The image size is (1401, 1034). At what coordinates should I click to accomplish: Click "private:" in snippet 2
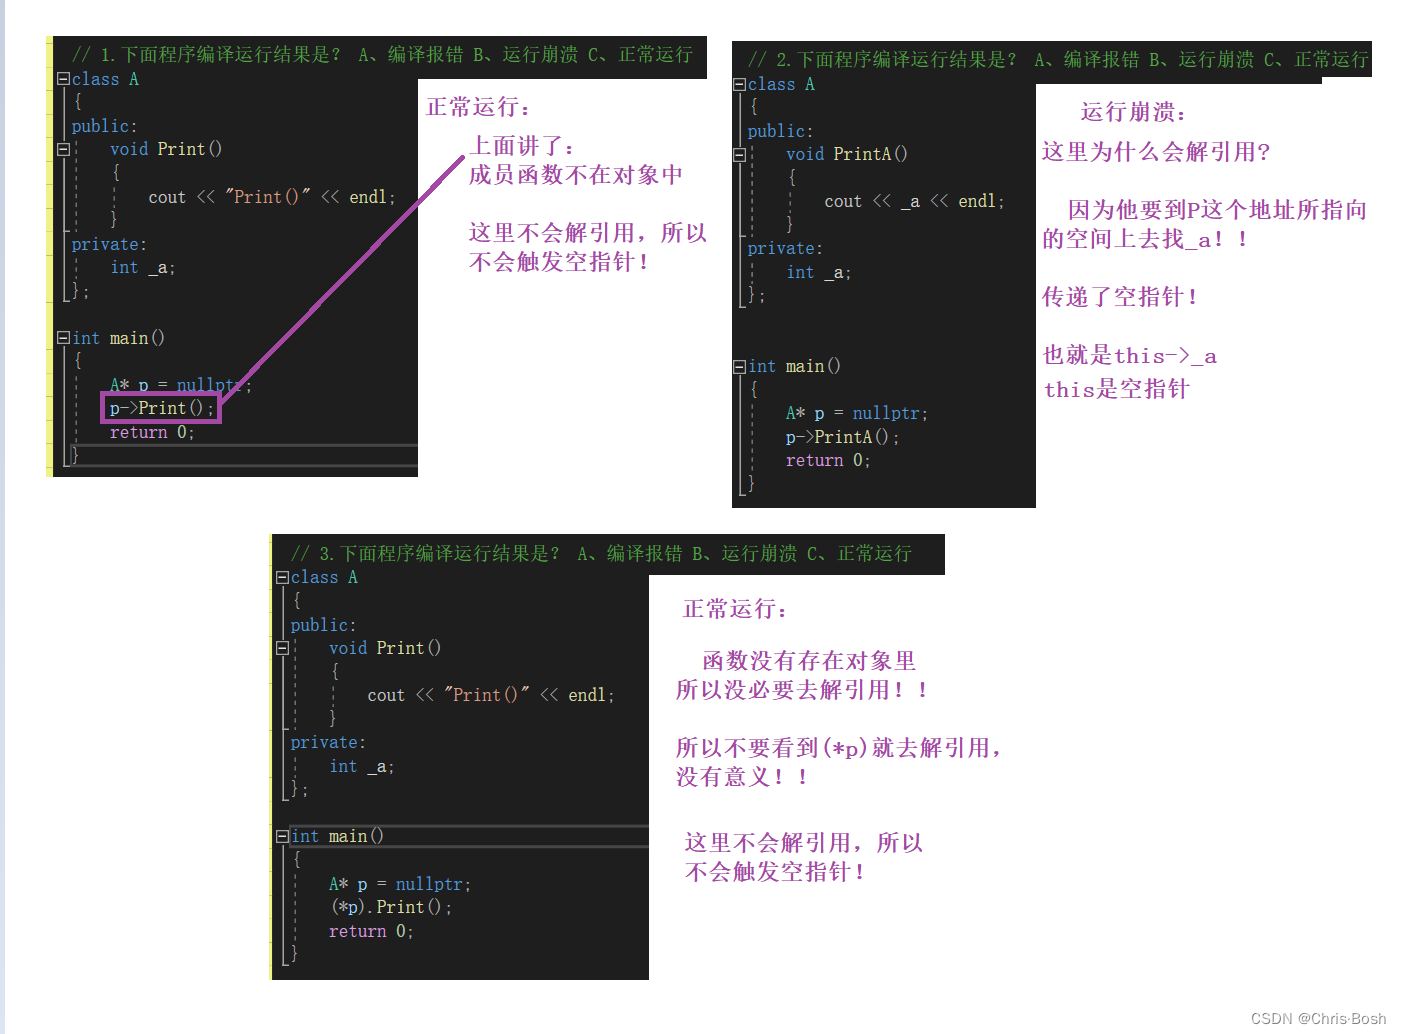[x=785, y=248]
